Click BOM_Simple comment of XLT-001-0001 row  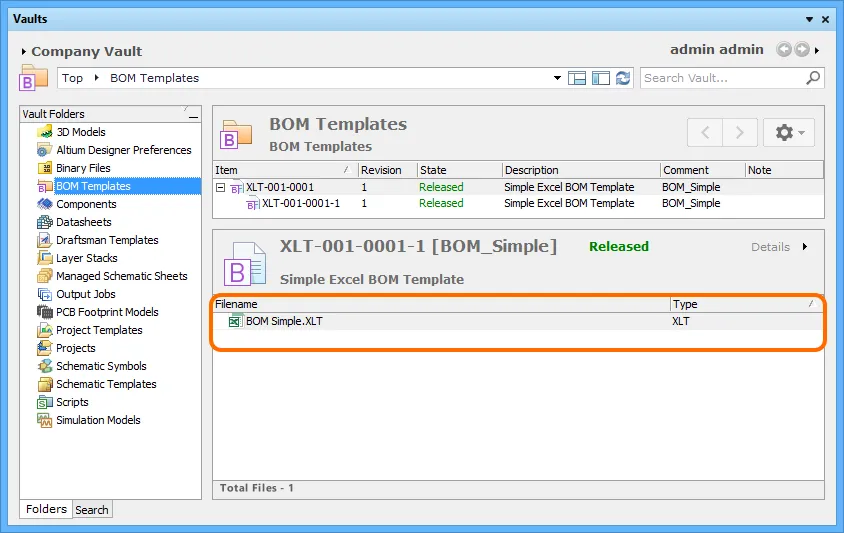691,187
